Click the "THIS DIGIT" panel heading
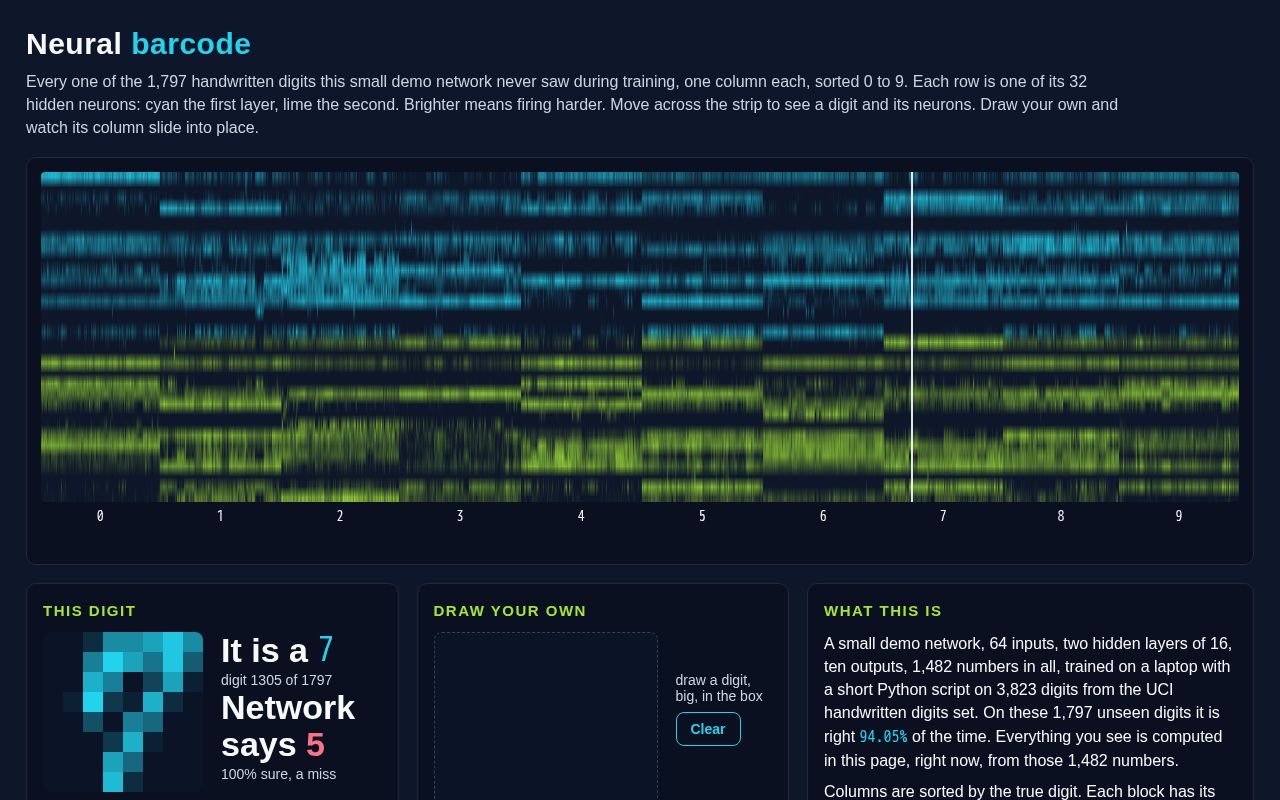 tap(89, 611)
